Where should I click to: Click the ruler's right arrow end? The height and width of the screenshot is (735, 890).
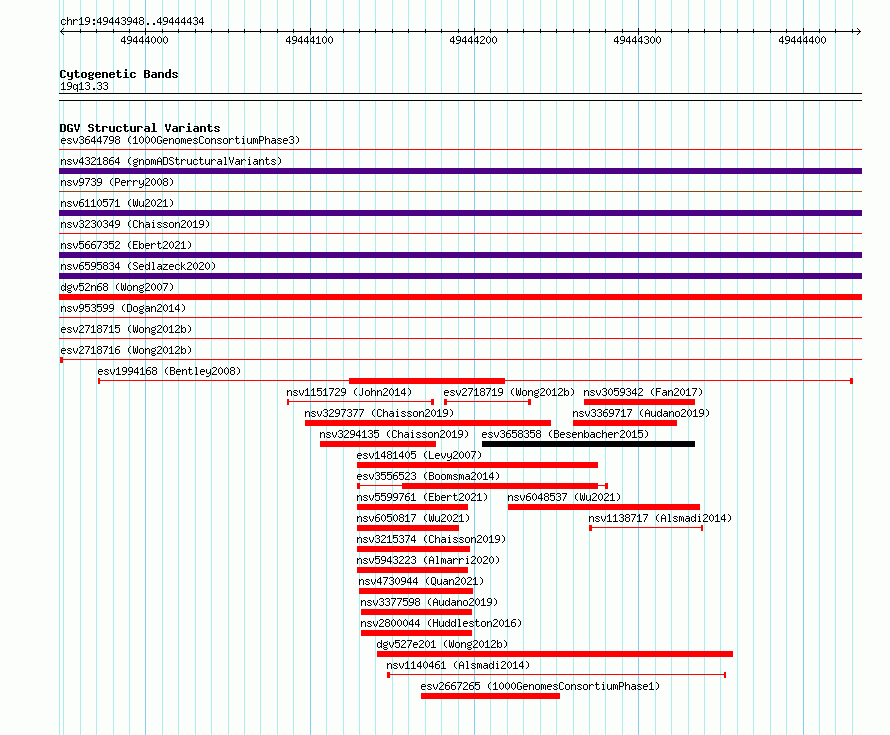(858, 31)
